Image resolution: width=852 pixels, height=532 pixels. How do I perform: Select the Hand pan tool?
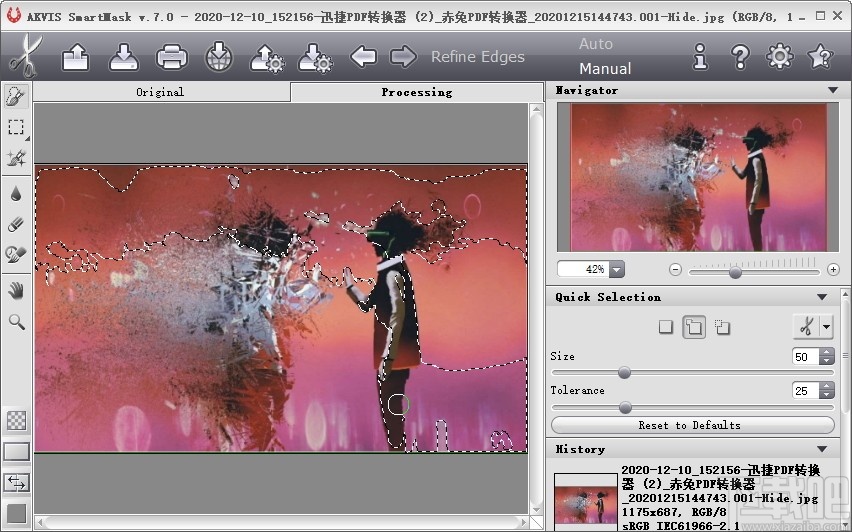click(x=16, y=291)
